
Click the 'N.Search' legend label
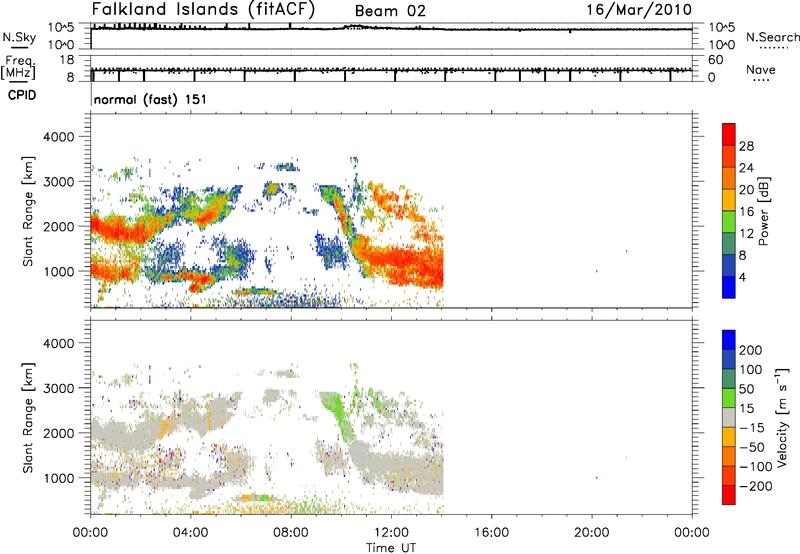coord(772,37)
